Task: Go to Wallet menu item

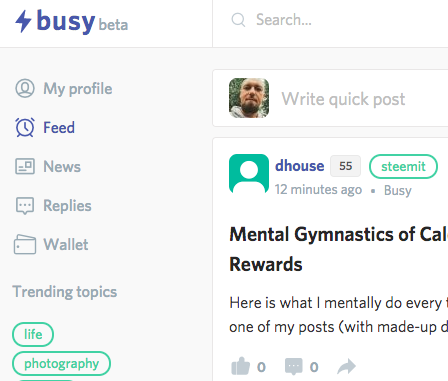Action: pos(66,244)
